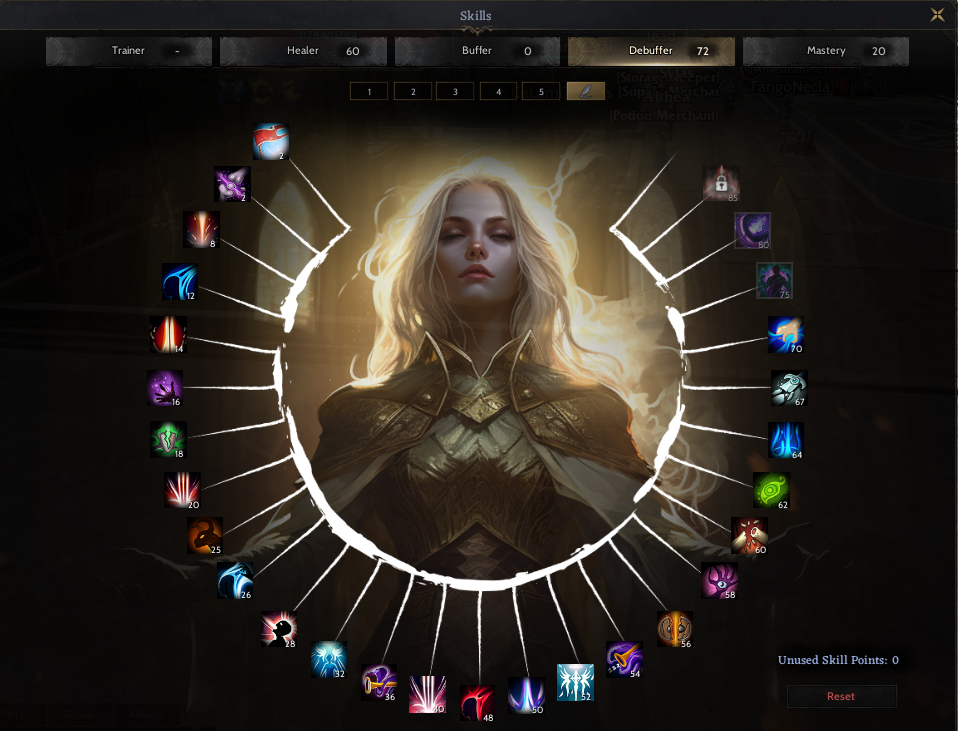Select the level 64 blue flames skill

(x=786, y=440)
